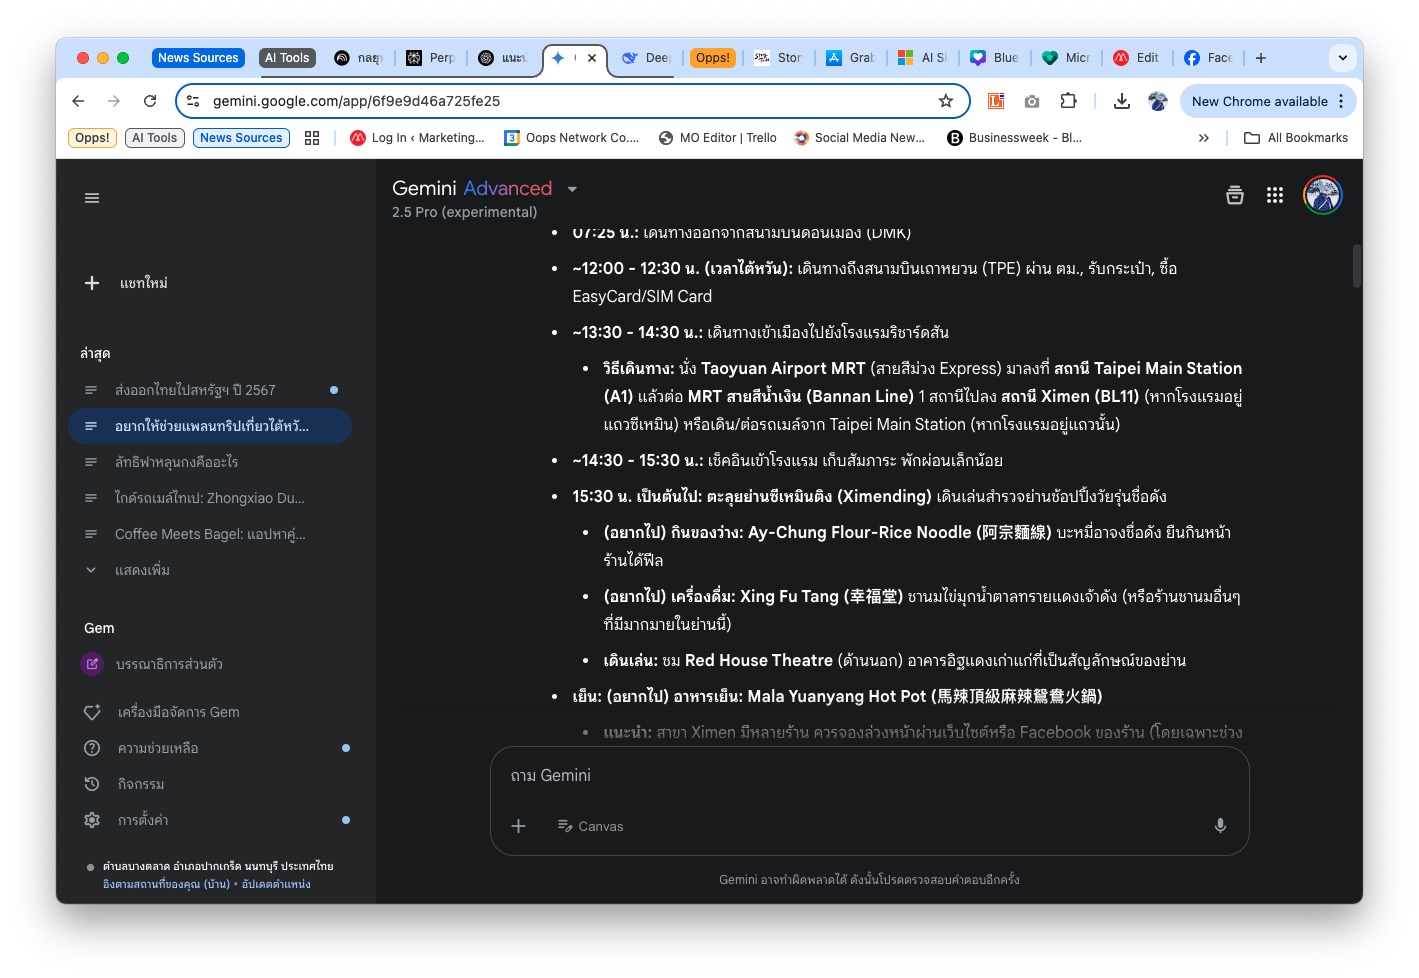
Task: Open the Gemini sidebar hamburger menu
Action: (x=92, y=198)
